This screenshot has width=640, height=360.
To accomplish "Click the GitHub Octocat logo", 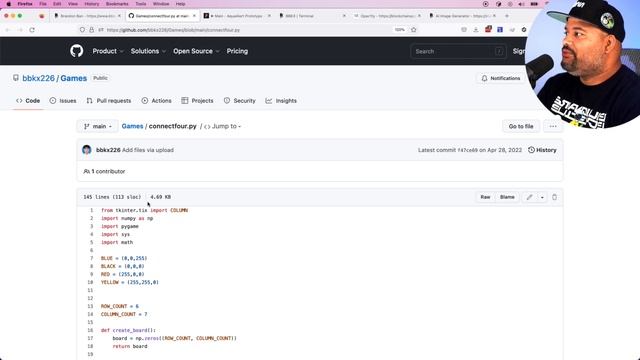I will coord(77,51).
